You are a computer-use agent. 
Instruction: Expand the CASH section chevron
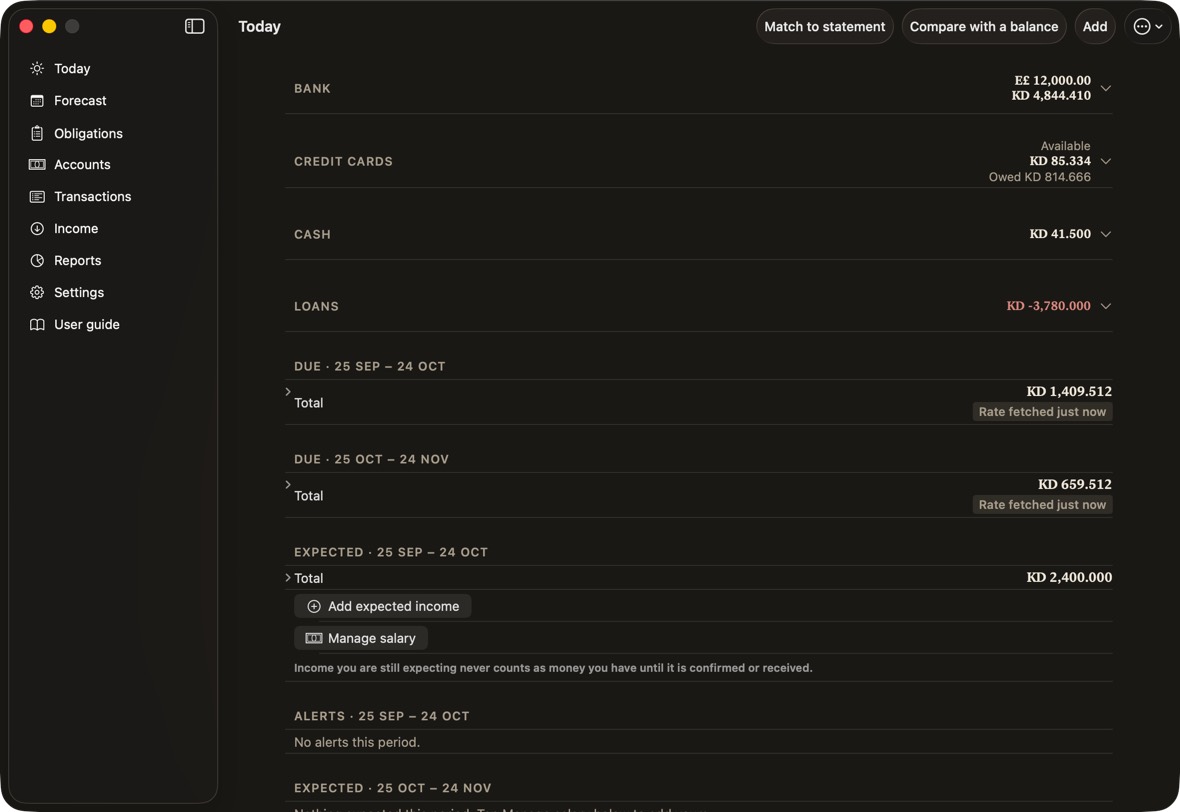click(1105, 234)
